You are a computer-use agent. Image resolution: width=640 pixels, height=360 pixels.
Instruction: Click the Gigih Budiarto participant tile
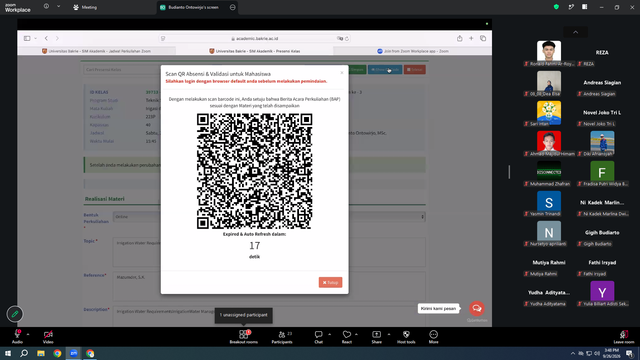(x=602, y=233)
